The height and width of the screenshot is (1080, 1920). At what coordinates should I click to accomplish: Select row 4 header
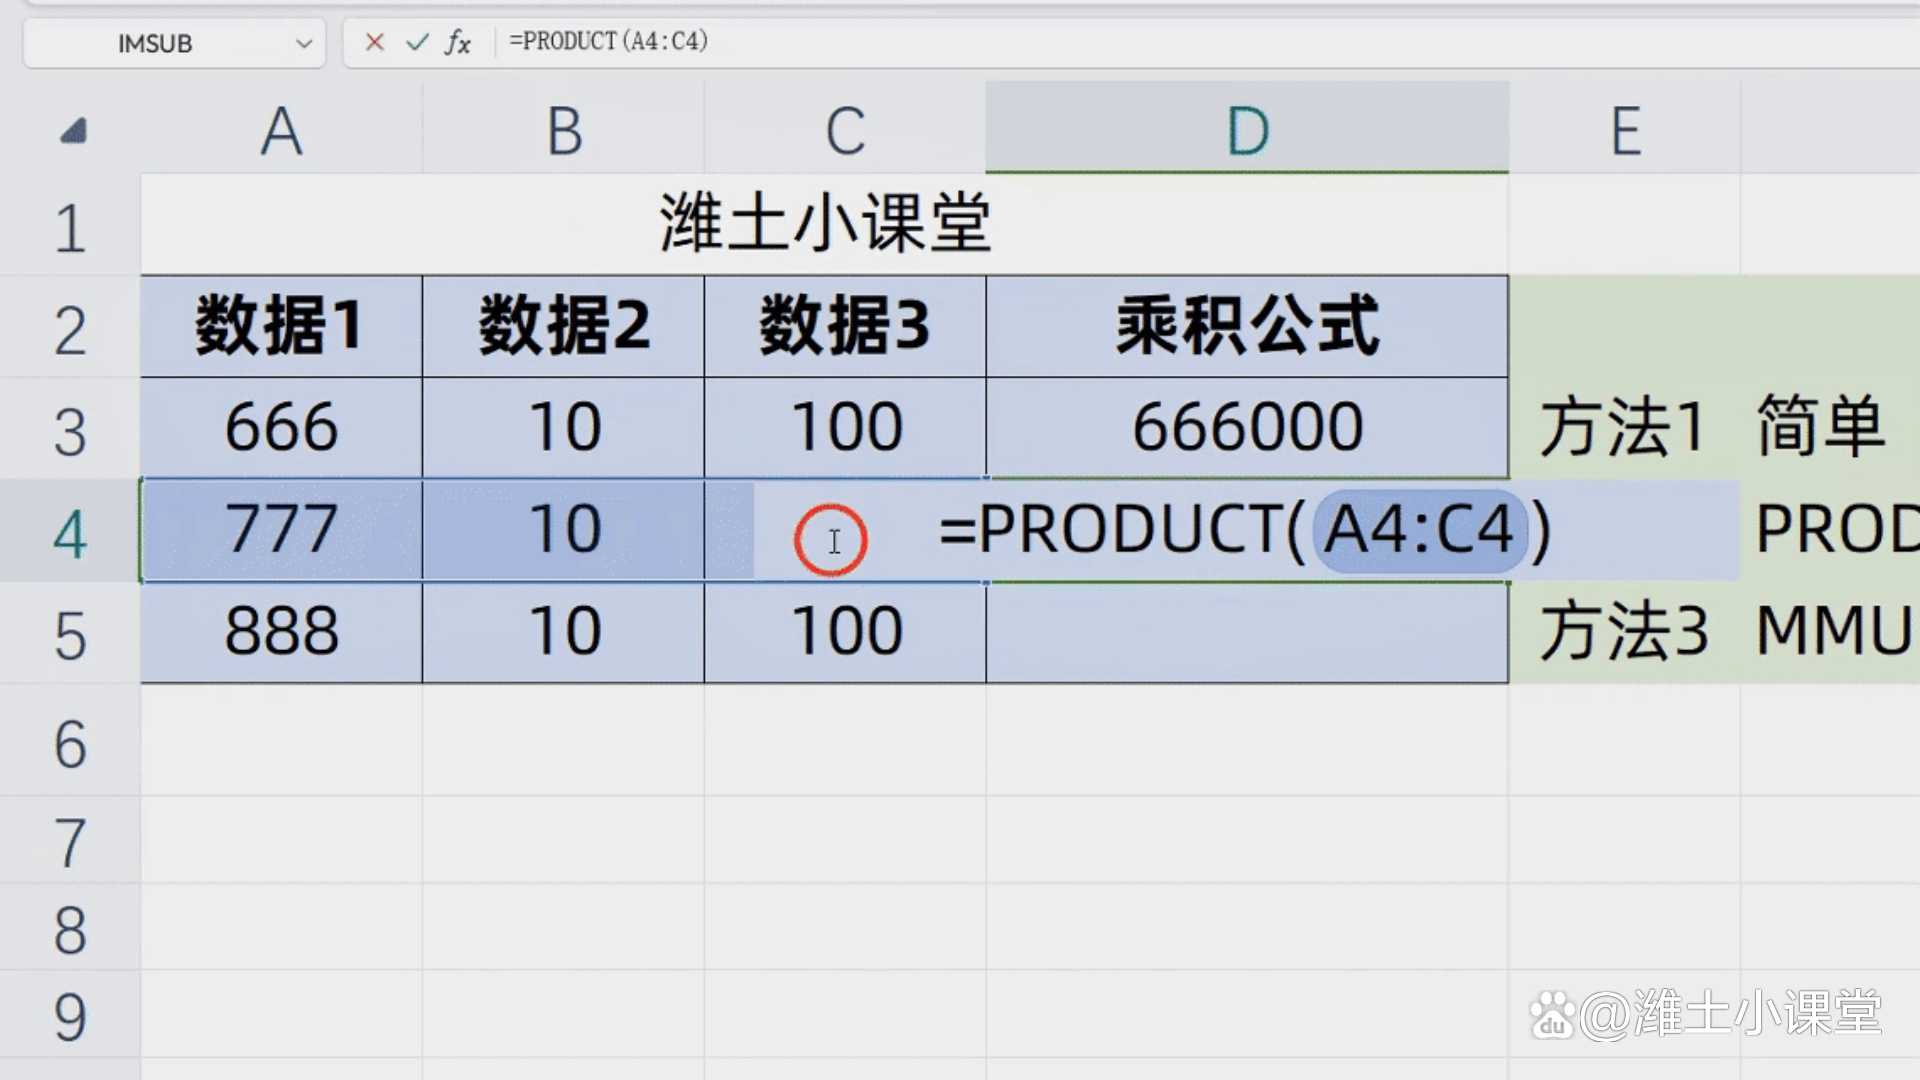pos(70,532)
